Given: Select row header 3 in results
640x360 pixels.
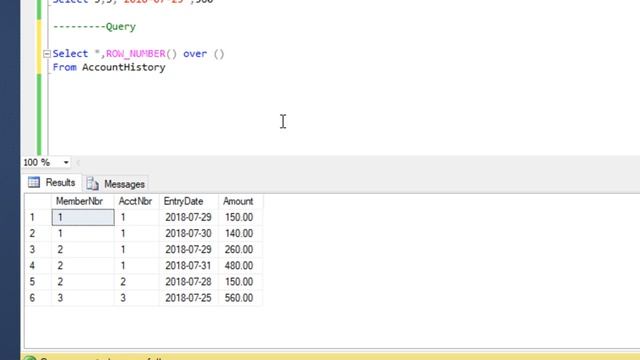Looking at the screenshot, I should click(38, 249).
